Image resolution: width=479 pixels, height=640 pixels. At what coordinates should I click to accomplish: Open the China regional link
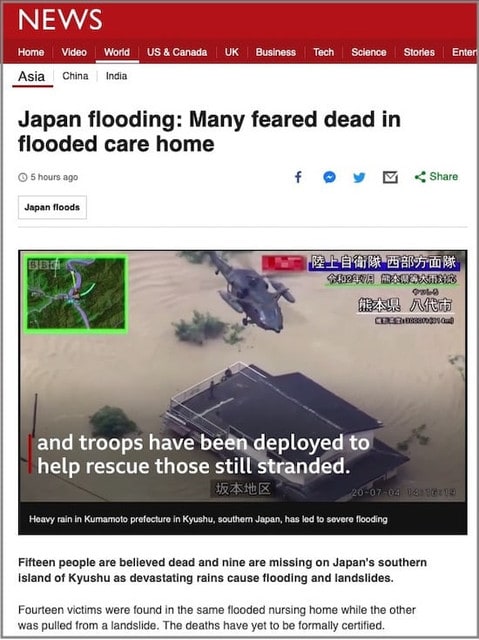75,76
